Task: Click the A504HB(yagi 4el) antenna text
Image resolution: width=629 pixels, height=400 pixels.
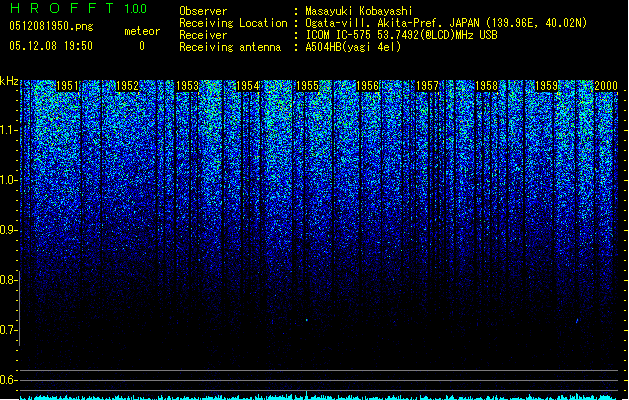Action: [353, 47]
